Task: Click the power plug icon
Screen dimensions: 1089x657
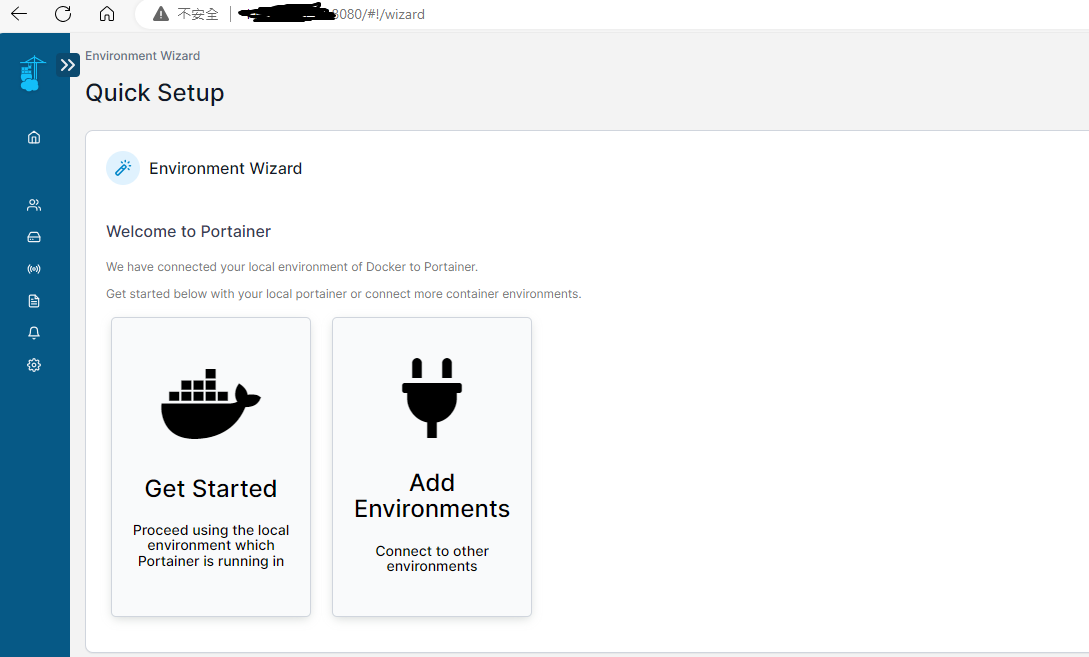Action: (432, 398)
